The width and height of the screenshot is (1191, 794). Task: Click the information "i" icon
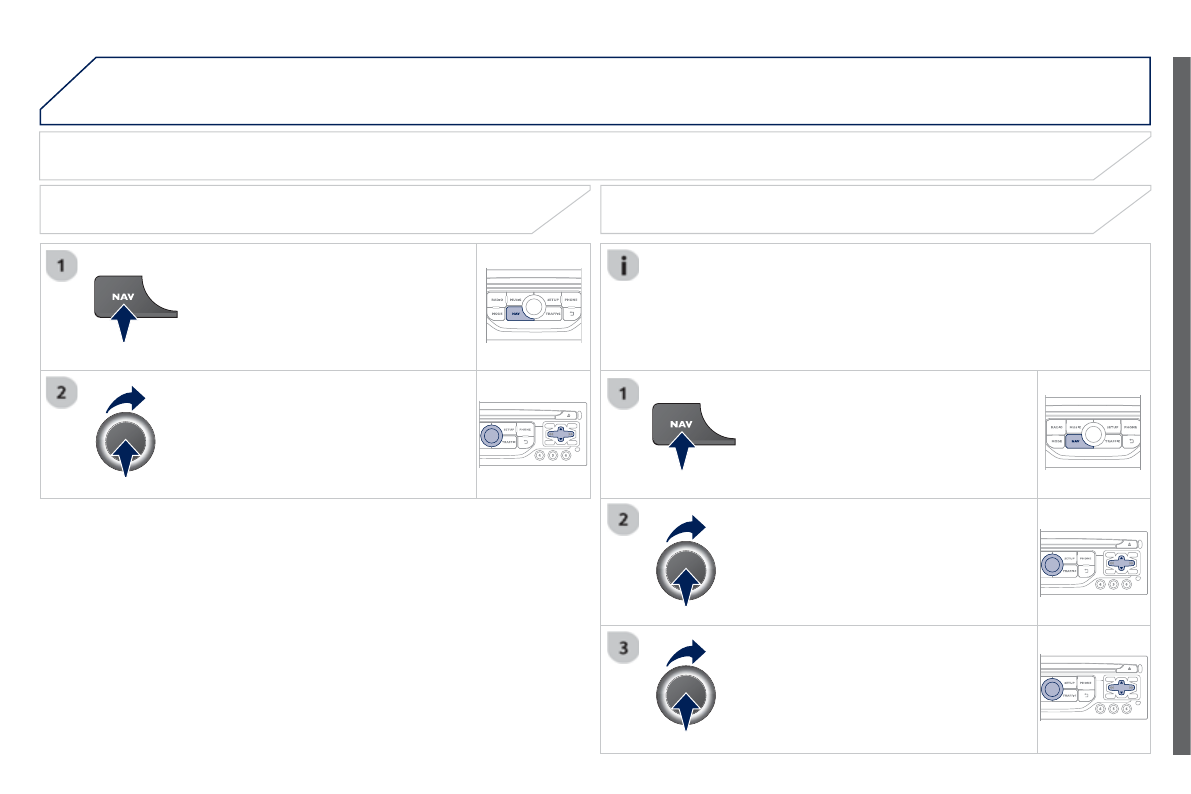pyautogui.click(x=624, y=267)
